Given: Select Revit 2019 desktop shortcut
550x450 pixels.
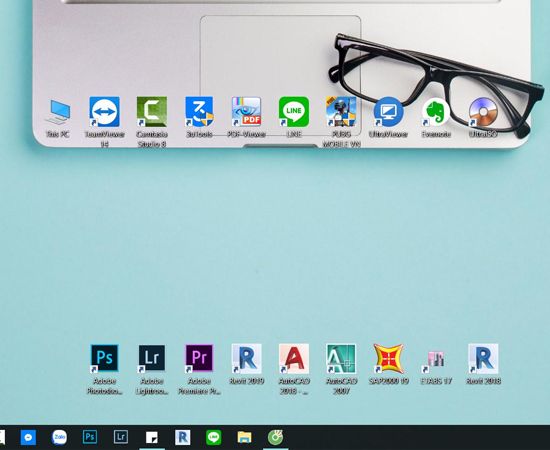Looking at the screenshot, I should (246, 358).
